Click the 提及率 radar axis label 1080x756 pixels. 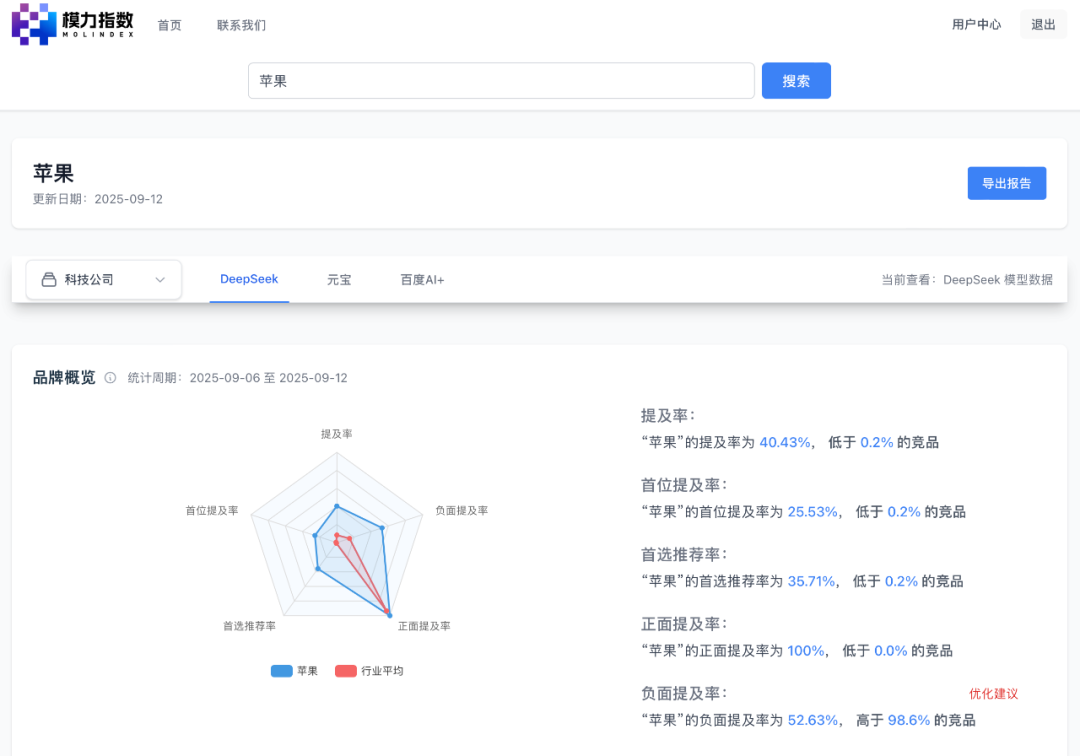point(337,434)
